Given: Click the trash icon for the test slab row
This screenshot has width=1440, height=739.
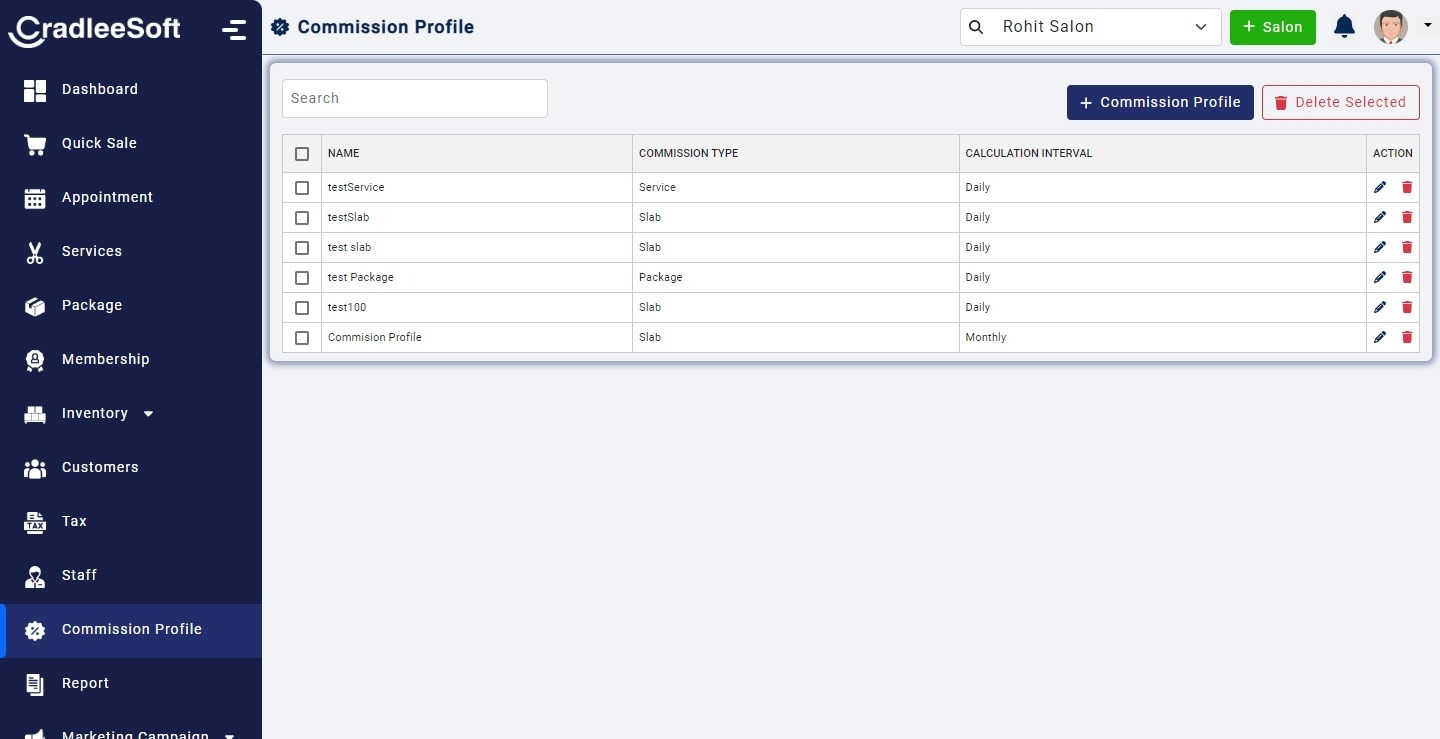Looking at the screenshot, I should click(1407, 247).
